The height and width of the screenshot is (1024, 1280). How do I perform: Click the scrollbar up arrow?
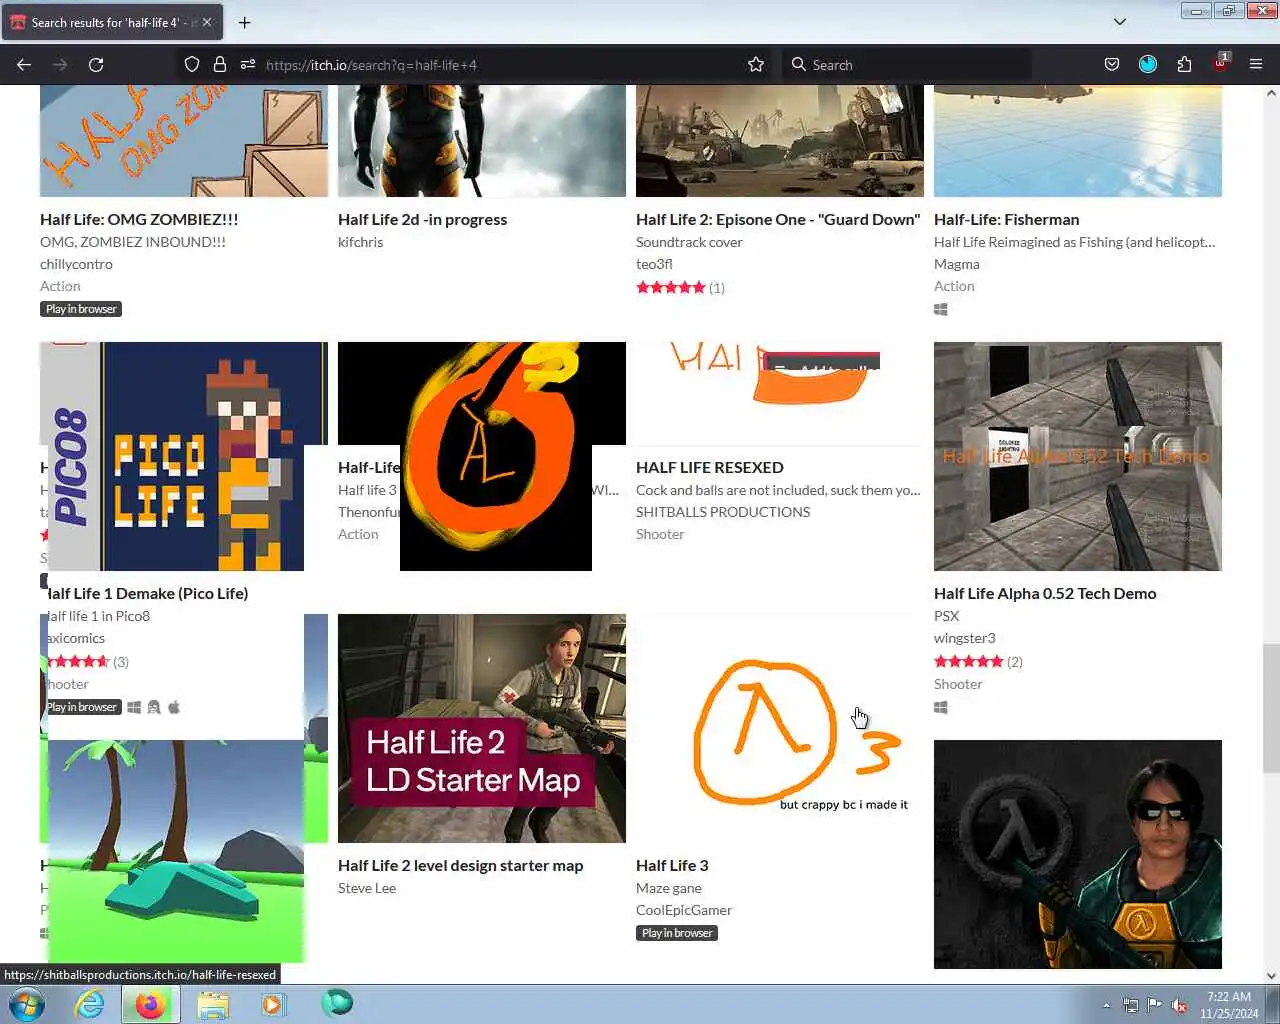(x=1271, y=93)
